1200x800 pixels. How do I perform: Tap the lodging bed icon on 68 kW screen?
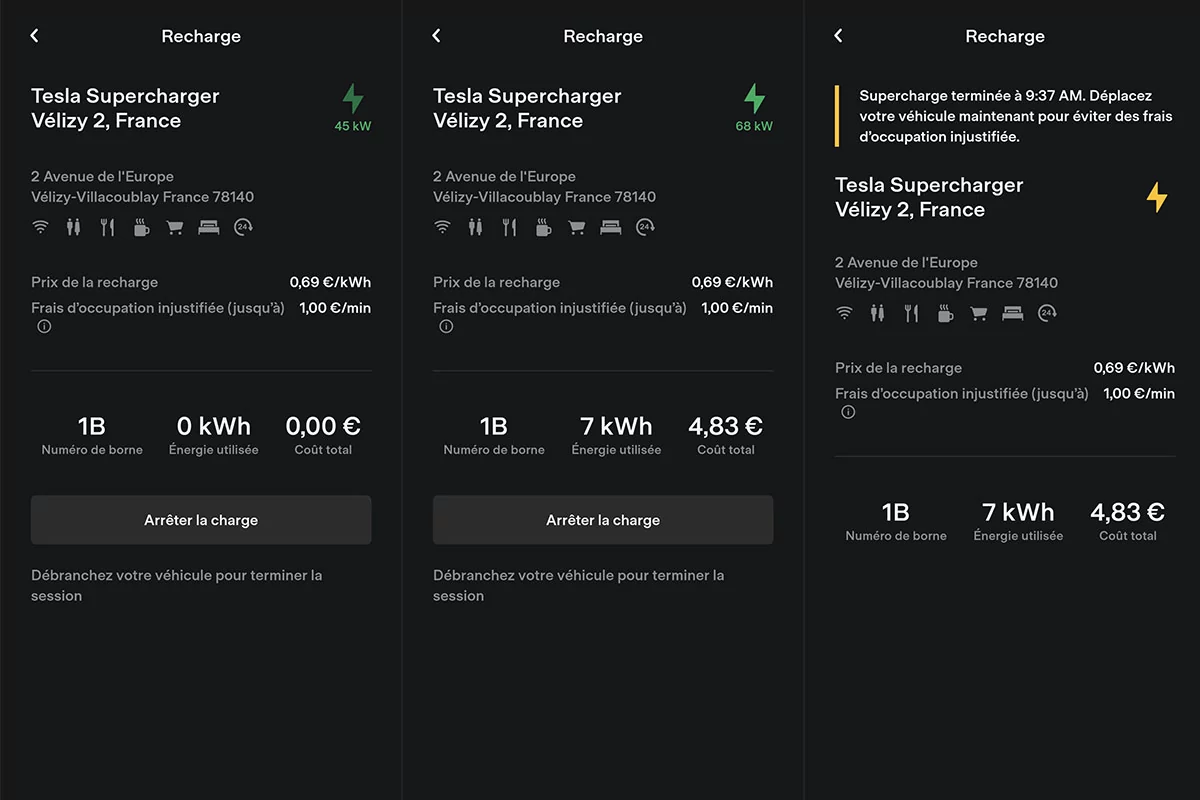611,227
